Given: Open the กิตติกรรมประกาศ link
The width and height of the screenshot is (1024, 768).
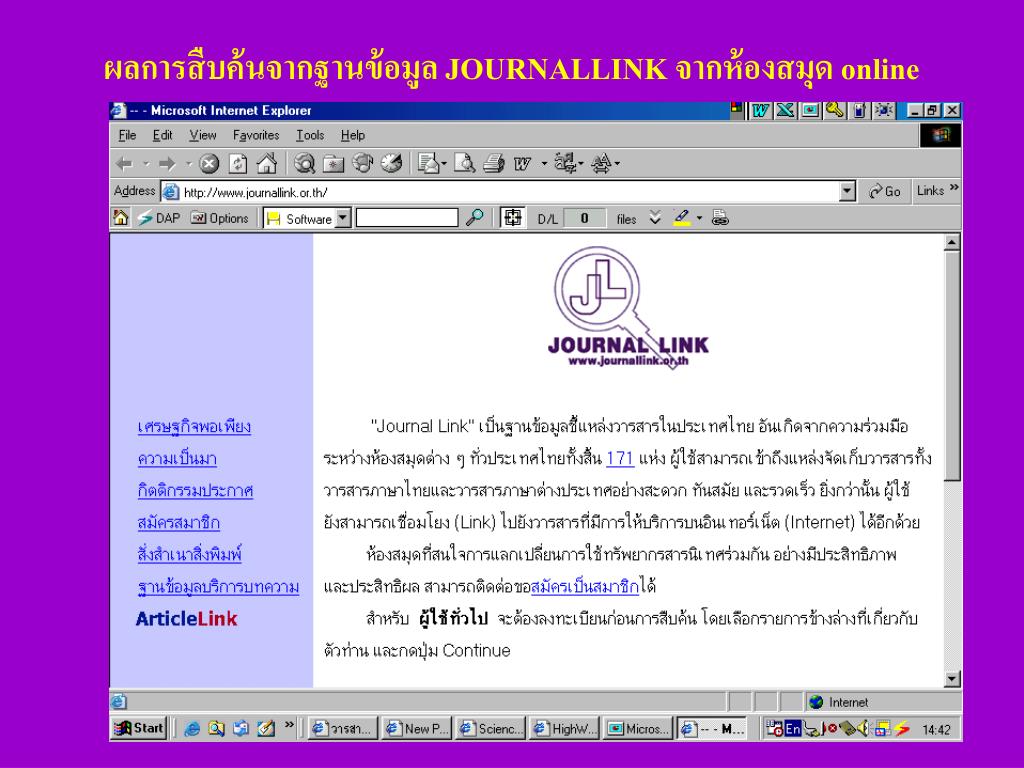Looking at the screenshot, I should pos(195,491).
